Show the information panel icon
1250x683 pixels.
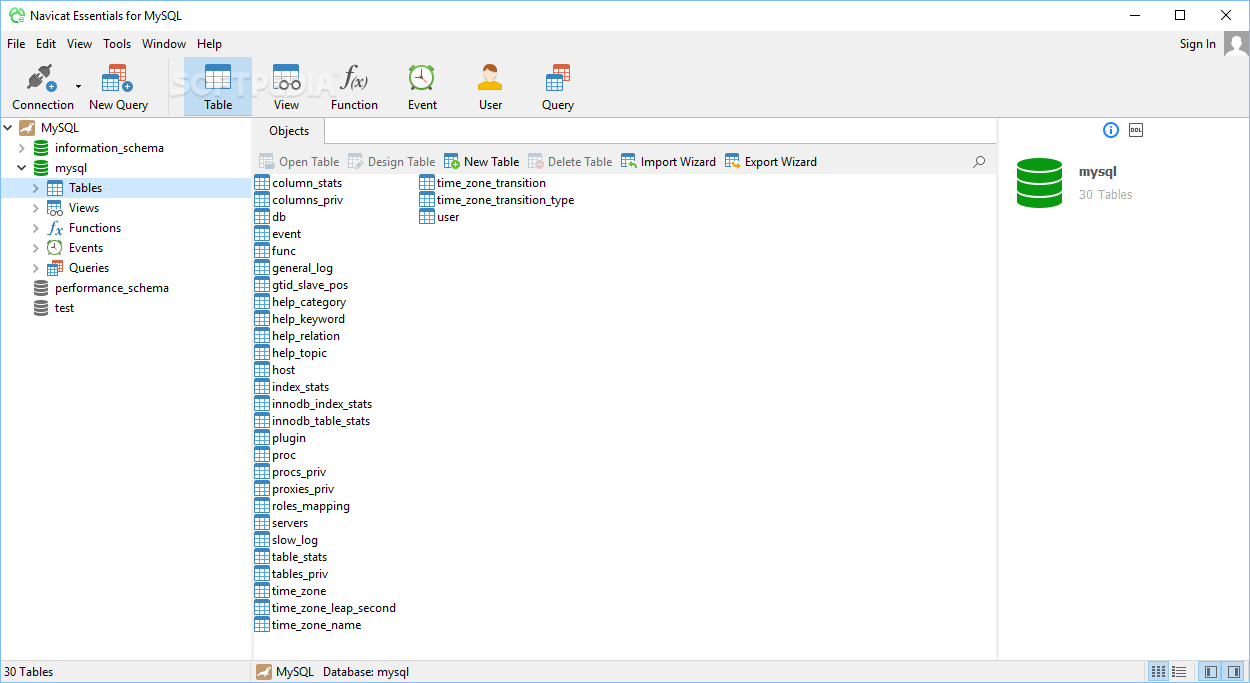(x=1111, y=130)
